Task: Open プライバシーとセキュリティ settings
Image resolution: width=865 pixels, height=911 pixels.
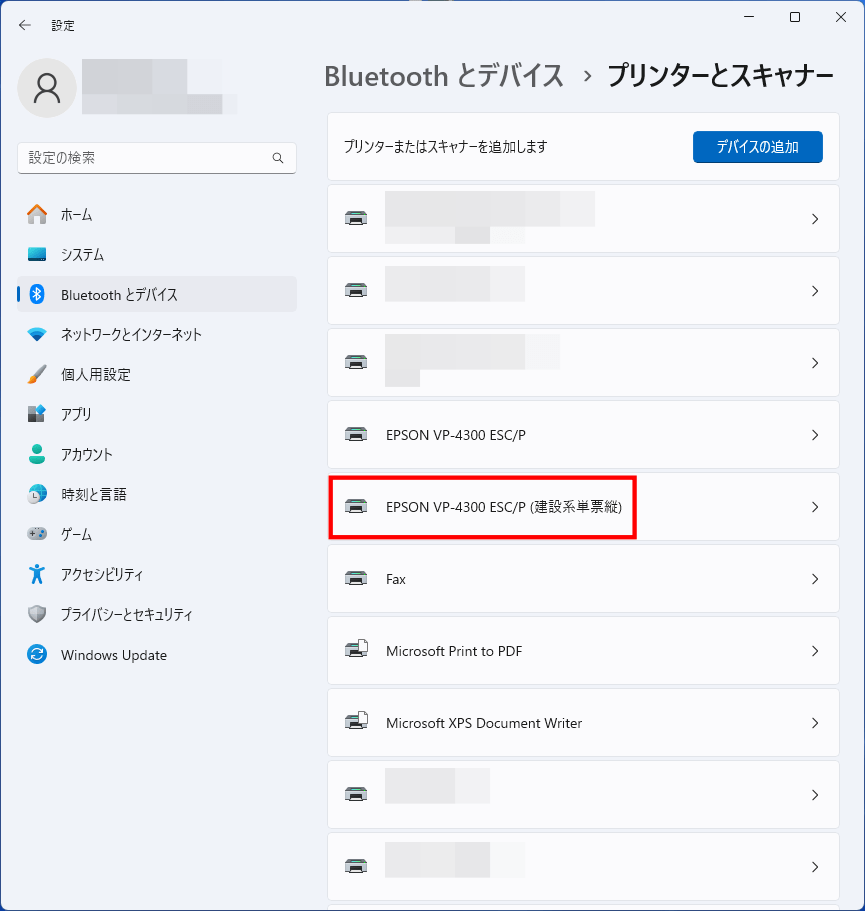Action: pos(126,615)
